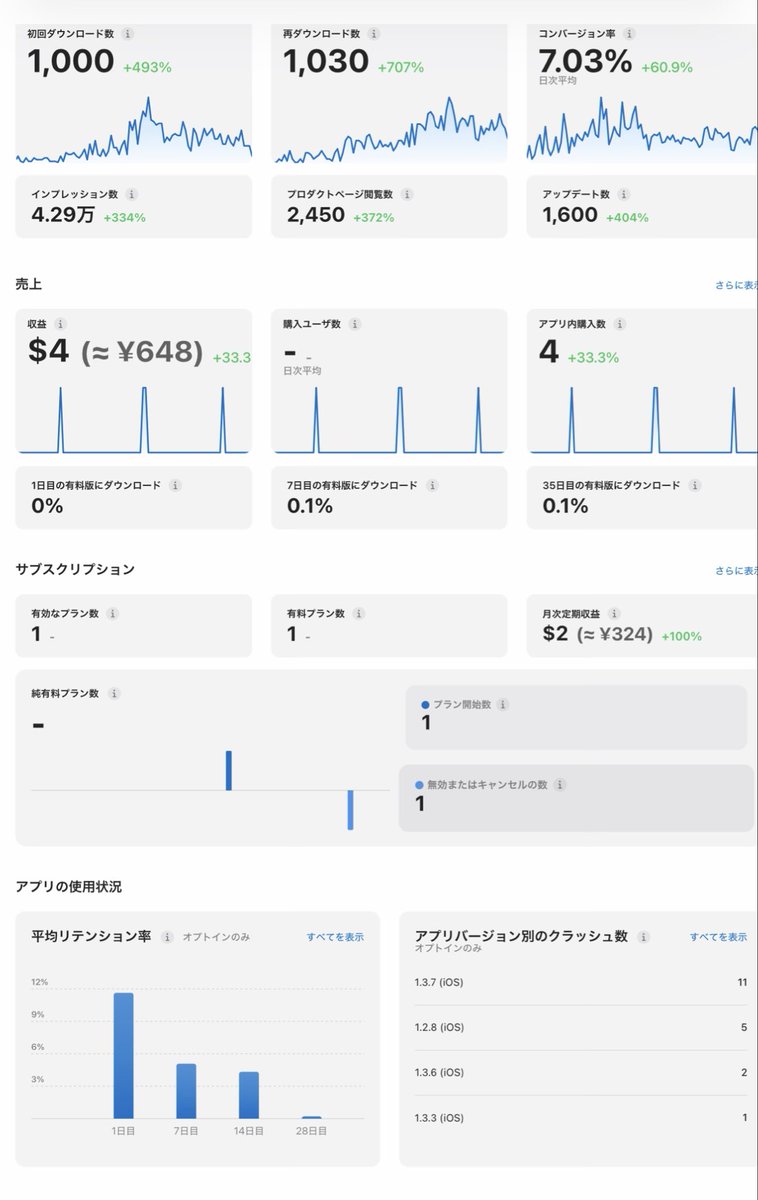The width and height of the screenshot is (758, 1200).
Task: Open info icon beside 再ダウンロード数
Action: coord(374,33)
